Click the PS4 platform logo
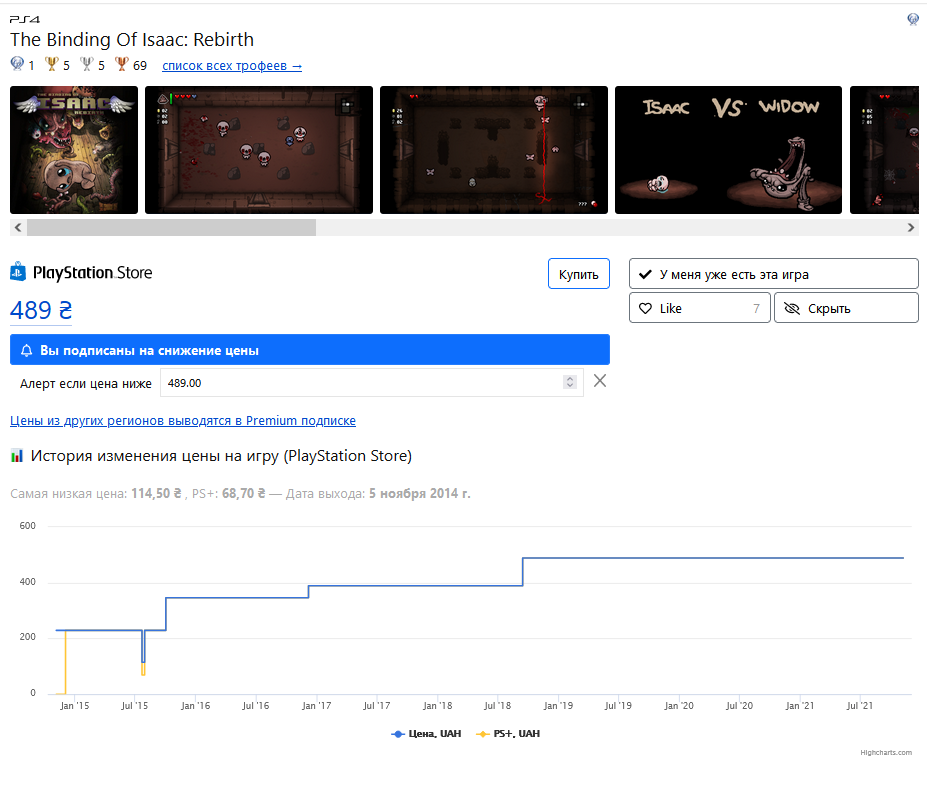 pyautogui.click(x=25, y=20)
